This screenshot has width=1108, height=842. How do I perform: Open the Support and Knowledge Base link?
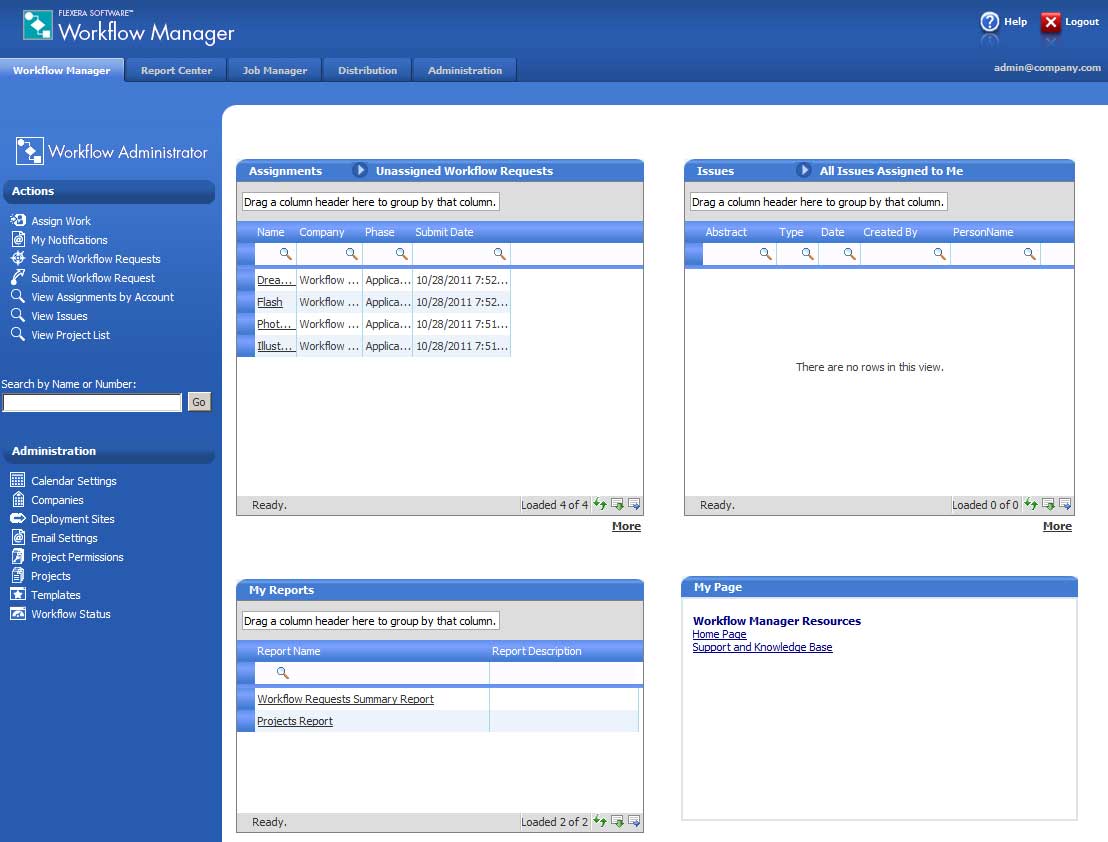762,647
